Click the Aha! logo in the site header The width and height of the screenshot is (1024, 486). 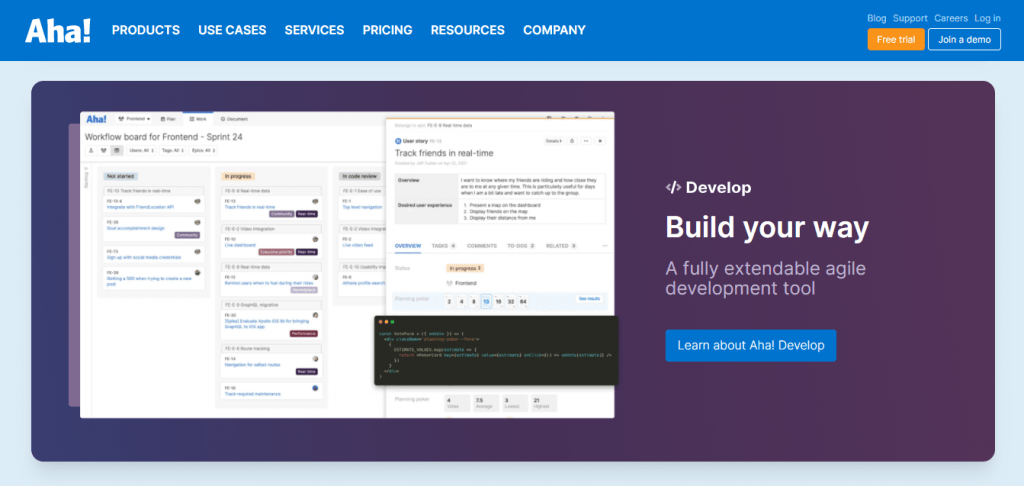pos(58,30)
